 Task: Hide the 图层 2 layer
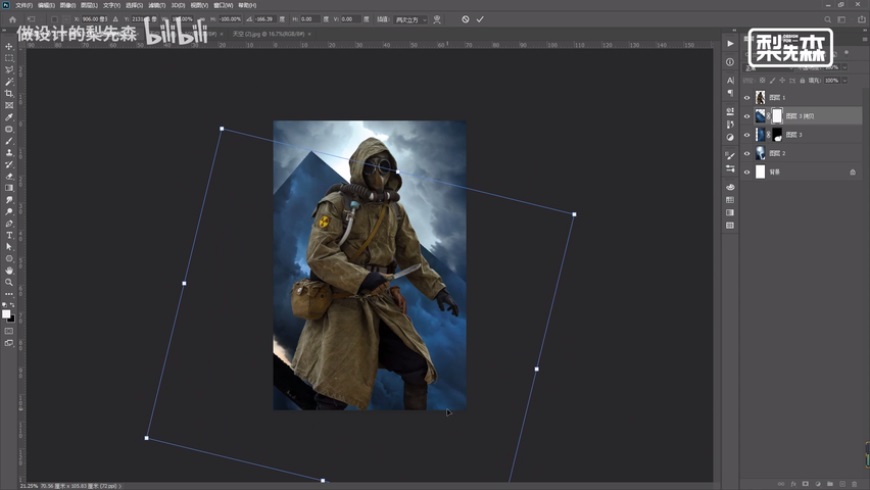click(747, 153)
